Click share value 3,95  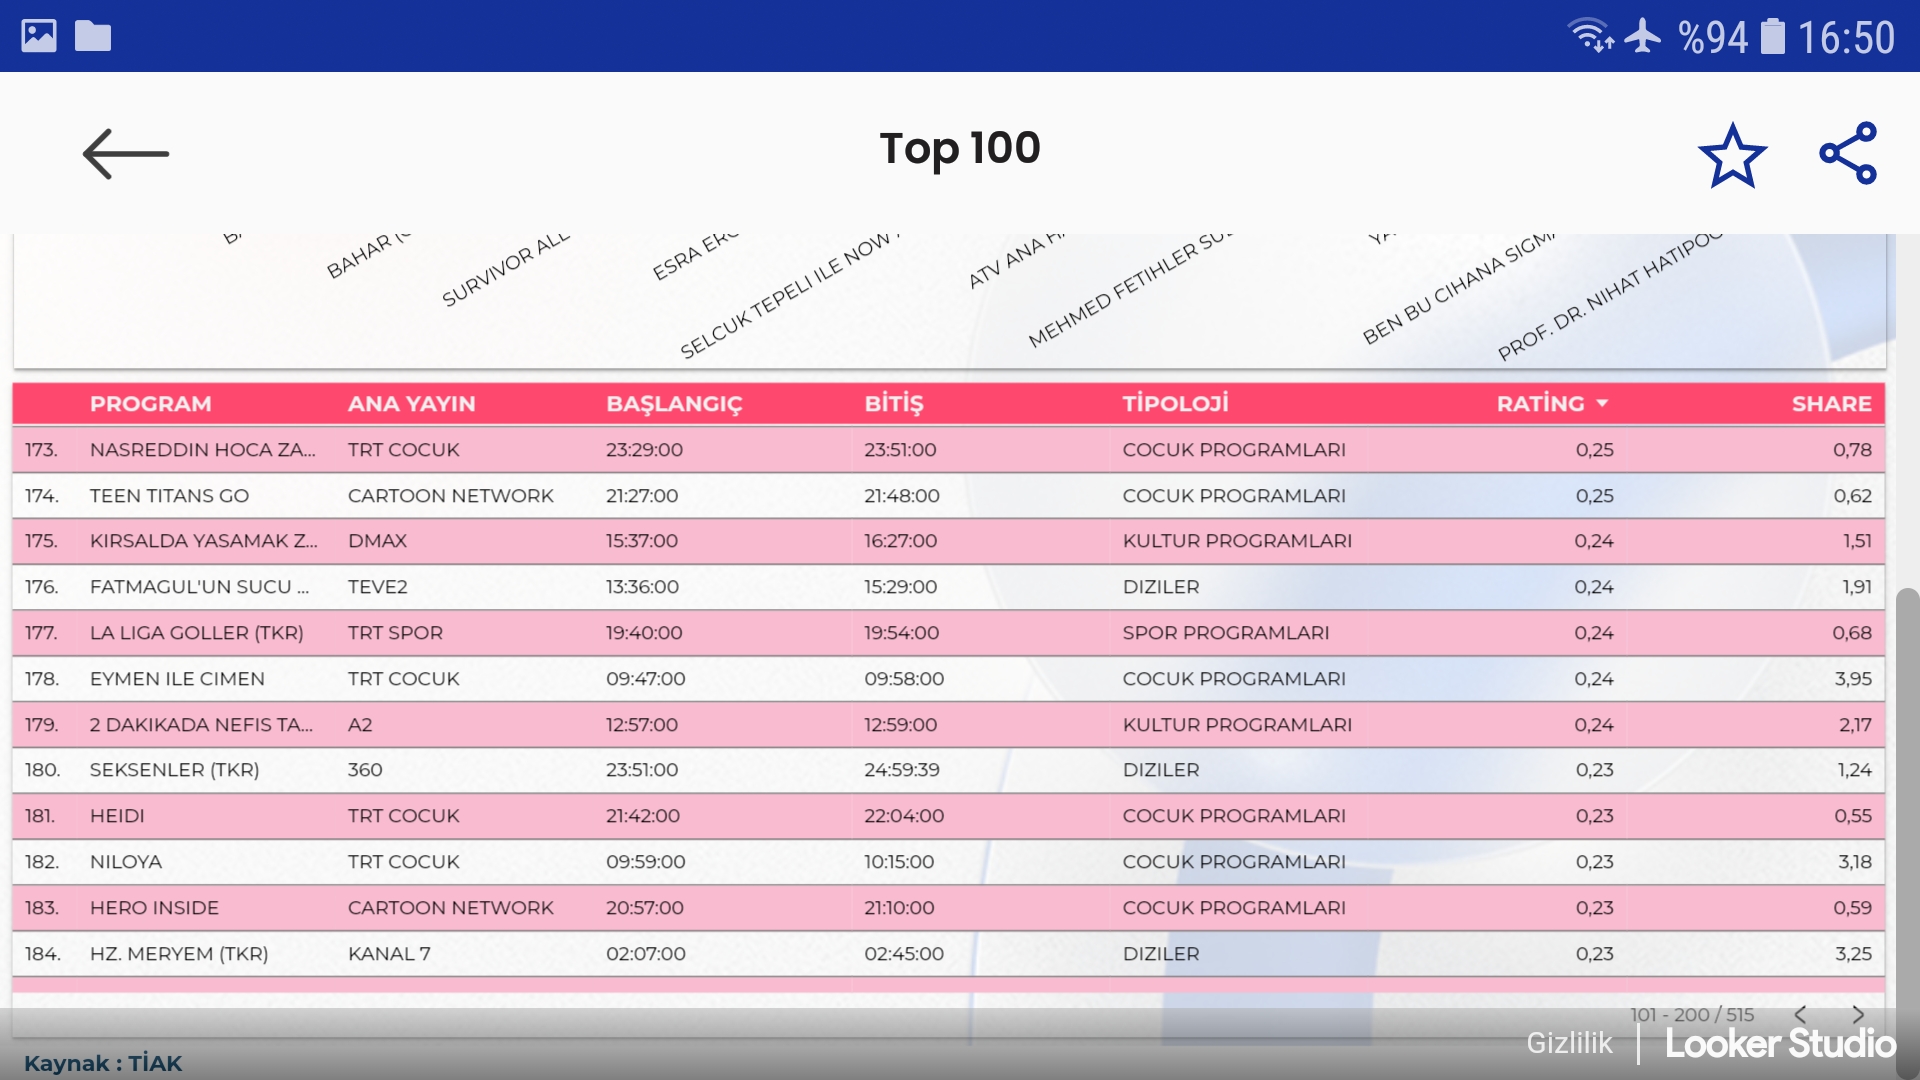1853,679
